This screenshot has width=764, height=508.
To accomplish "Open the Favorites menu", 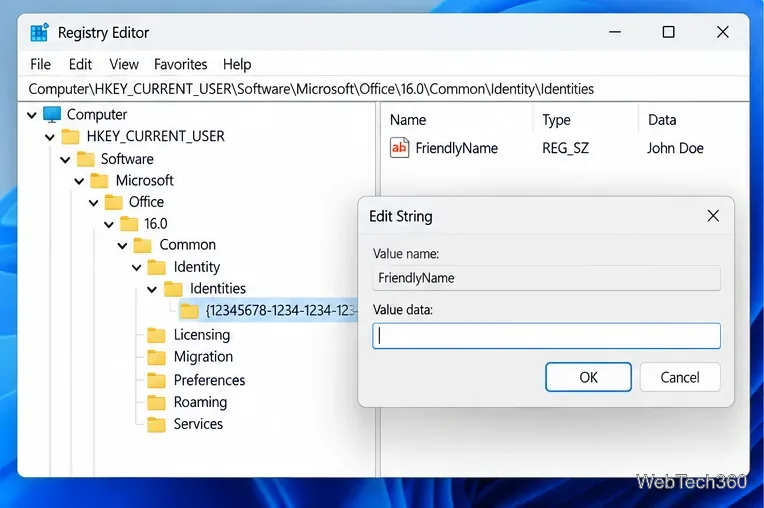I will [181, 64].
